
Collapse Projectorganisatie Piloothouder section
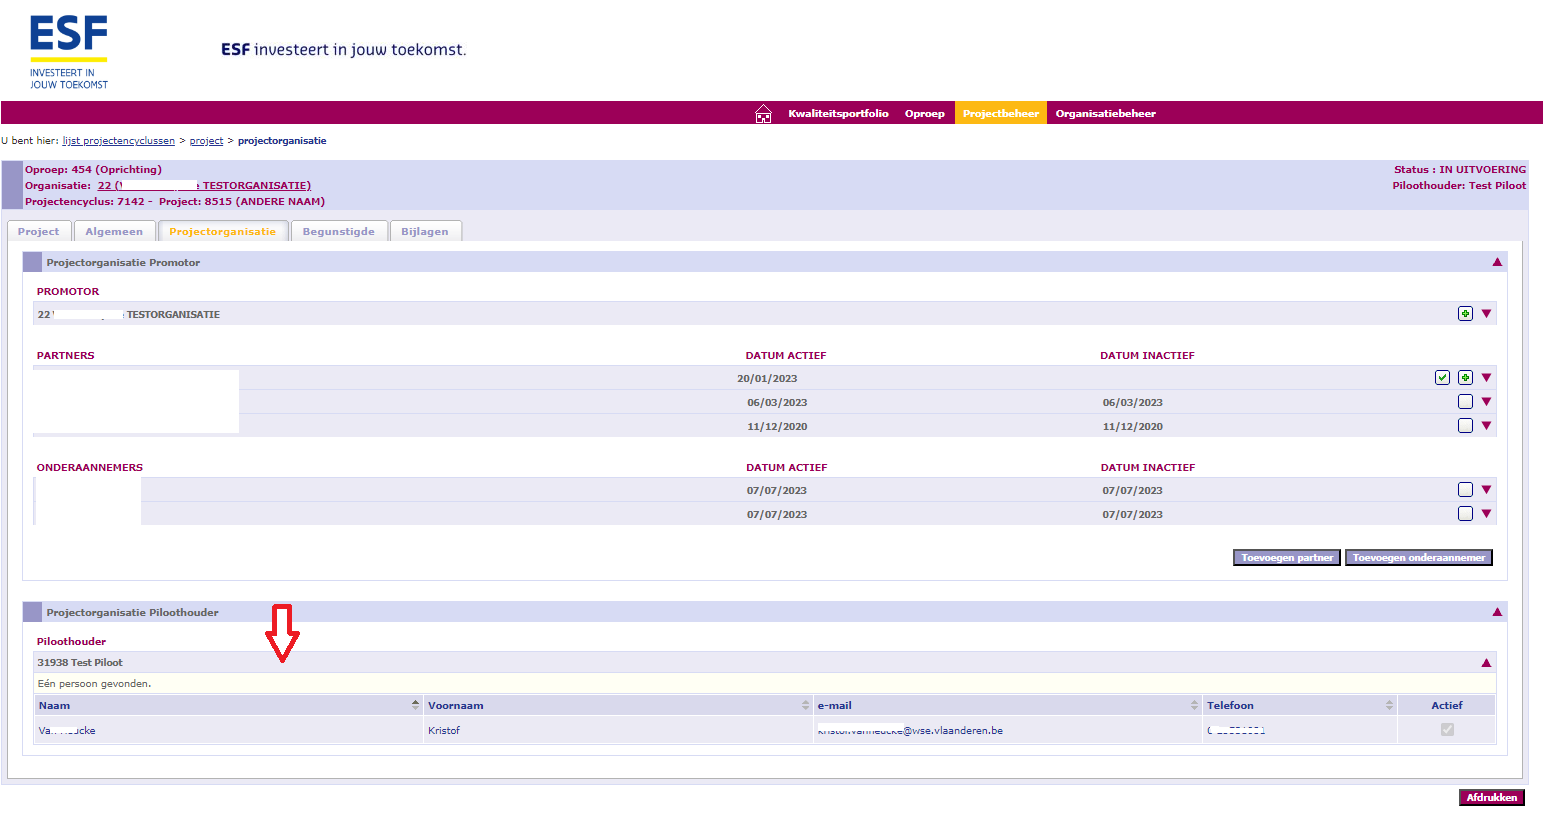[1497, 612]
